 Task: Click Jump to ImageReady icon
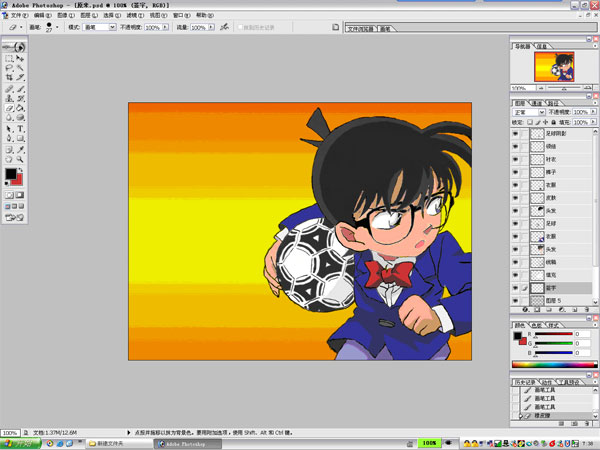pos(15,218)
